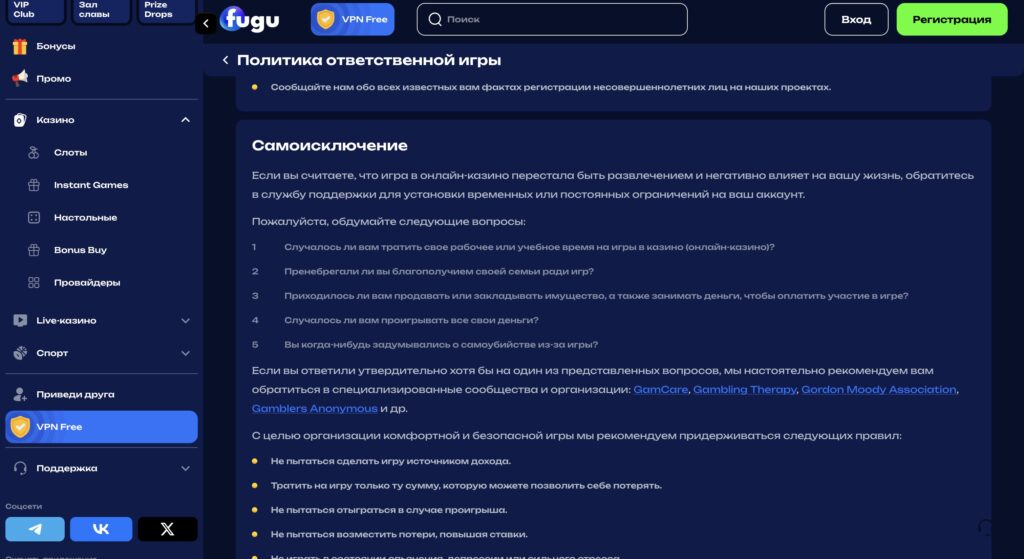This screenshot has height=559, width=1024.
Task: Open the Gamblers Anonymous link
Action: click(x=314, y=408)
